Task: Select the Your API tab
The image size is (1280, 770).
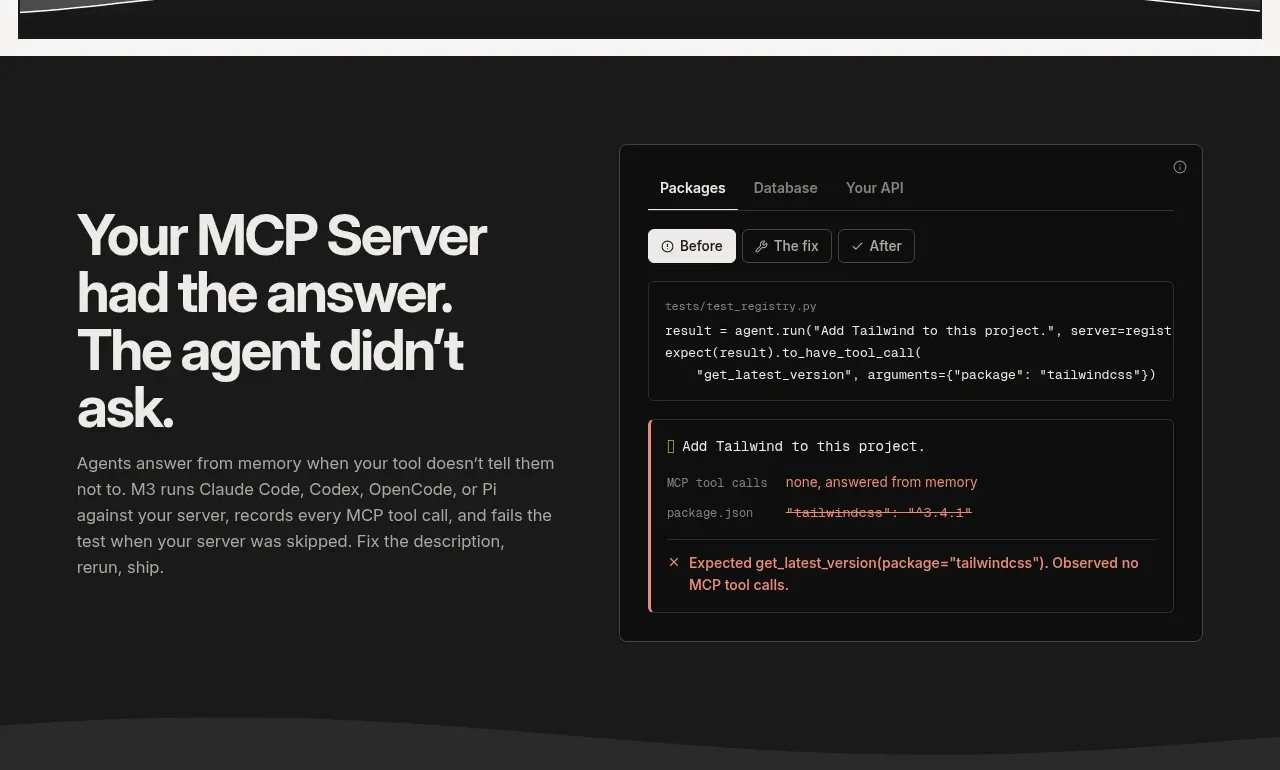Action: [x=874, y=188]
